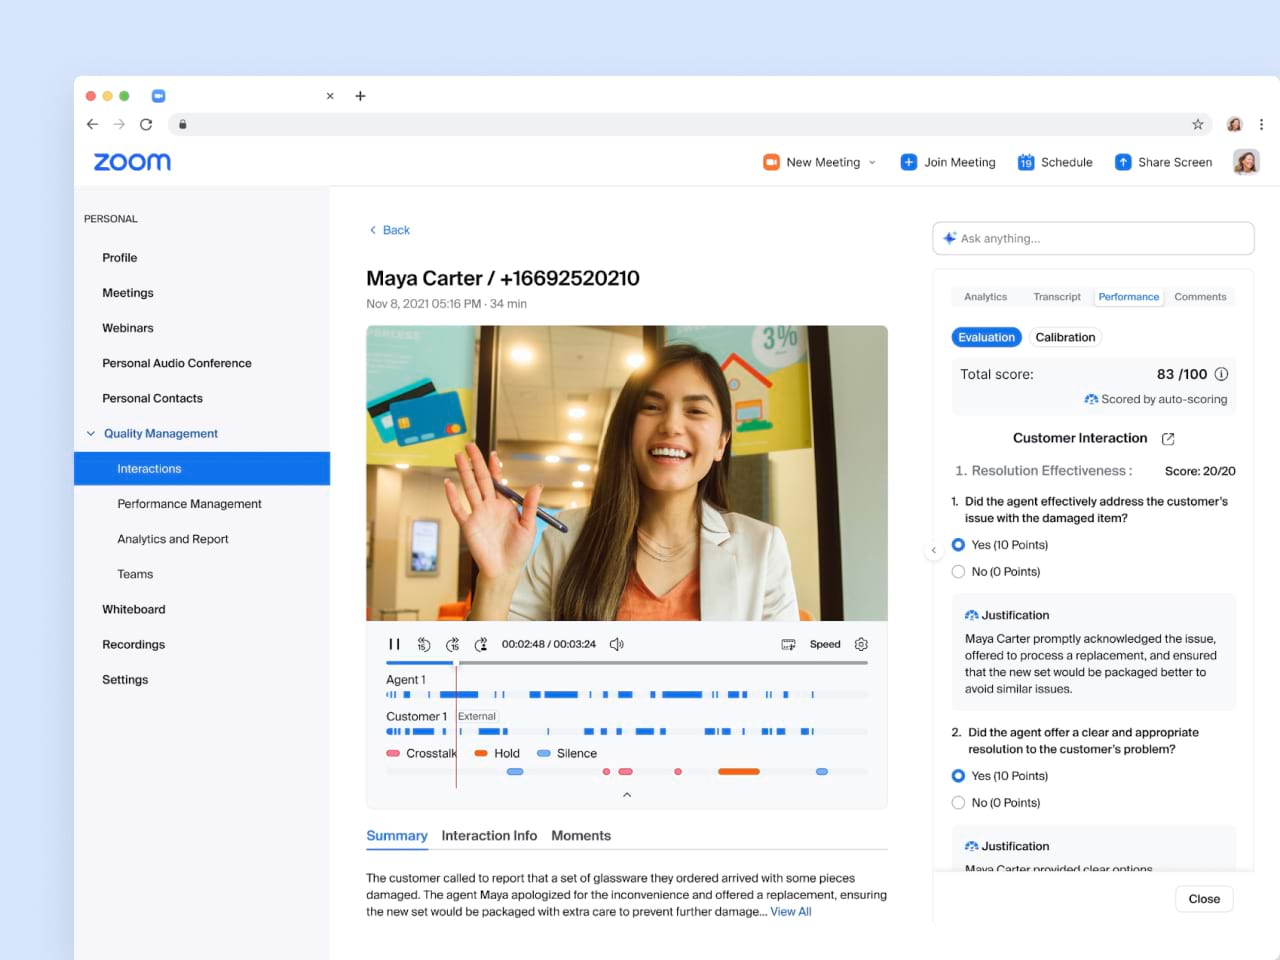Select Yes for damaged item question
Screen dimensions: 1280x960
point(958,545)
